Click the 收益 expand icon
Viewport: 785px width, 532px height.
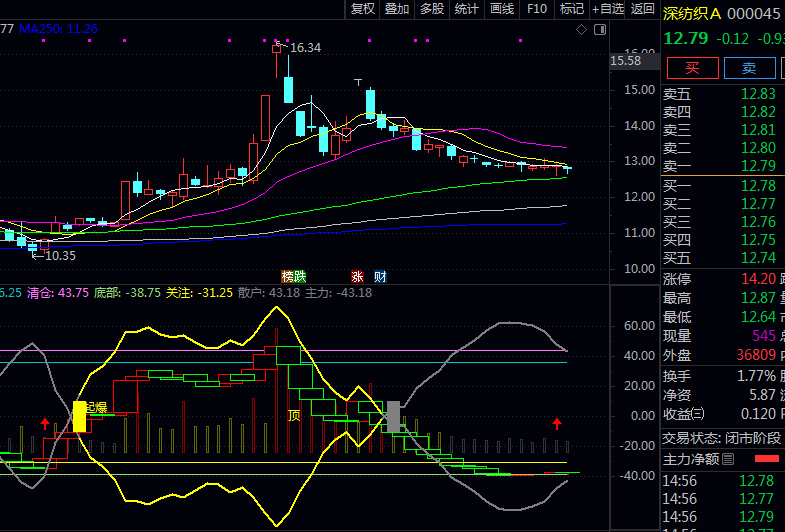(x=697, y=414)
